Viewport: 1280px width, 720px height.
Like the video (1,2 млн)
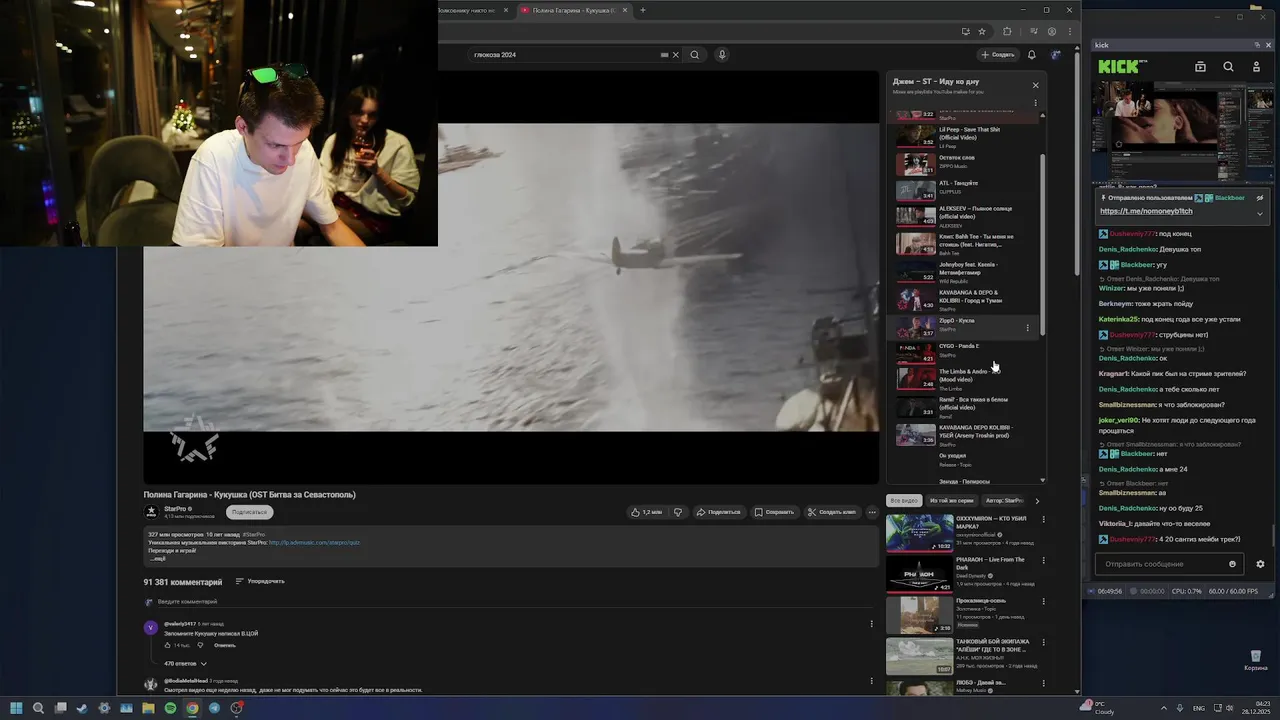646,512
